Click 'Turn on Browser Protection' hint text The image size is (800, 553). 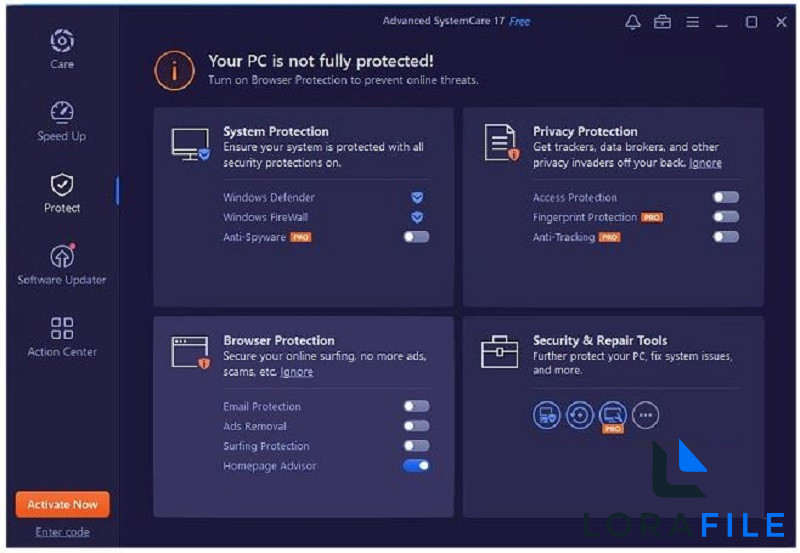click(343, 80)
